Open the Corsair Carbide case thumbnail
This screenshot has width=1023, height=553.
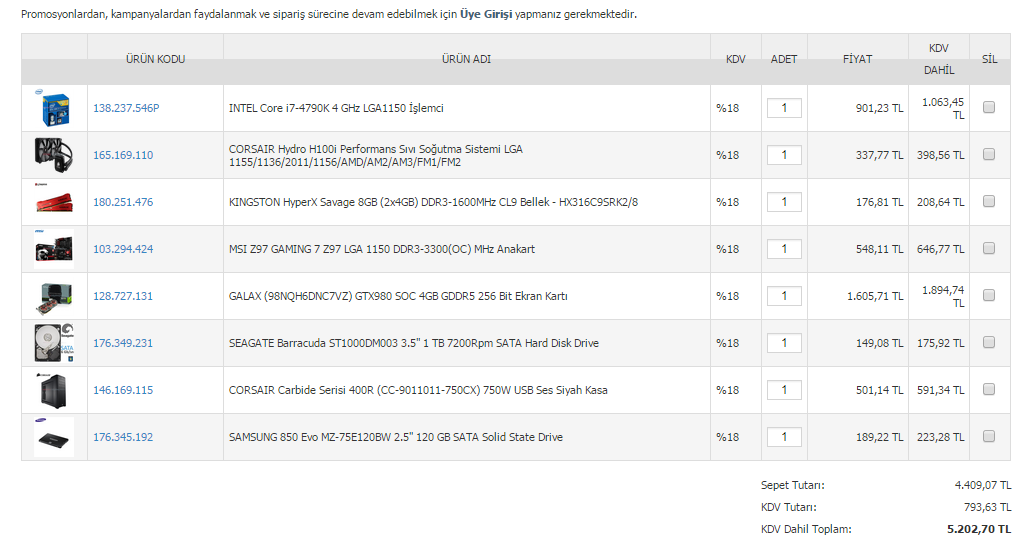(x=54, y=390)
